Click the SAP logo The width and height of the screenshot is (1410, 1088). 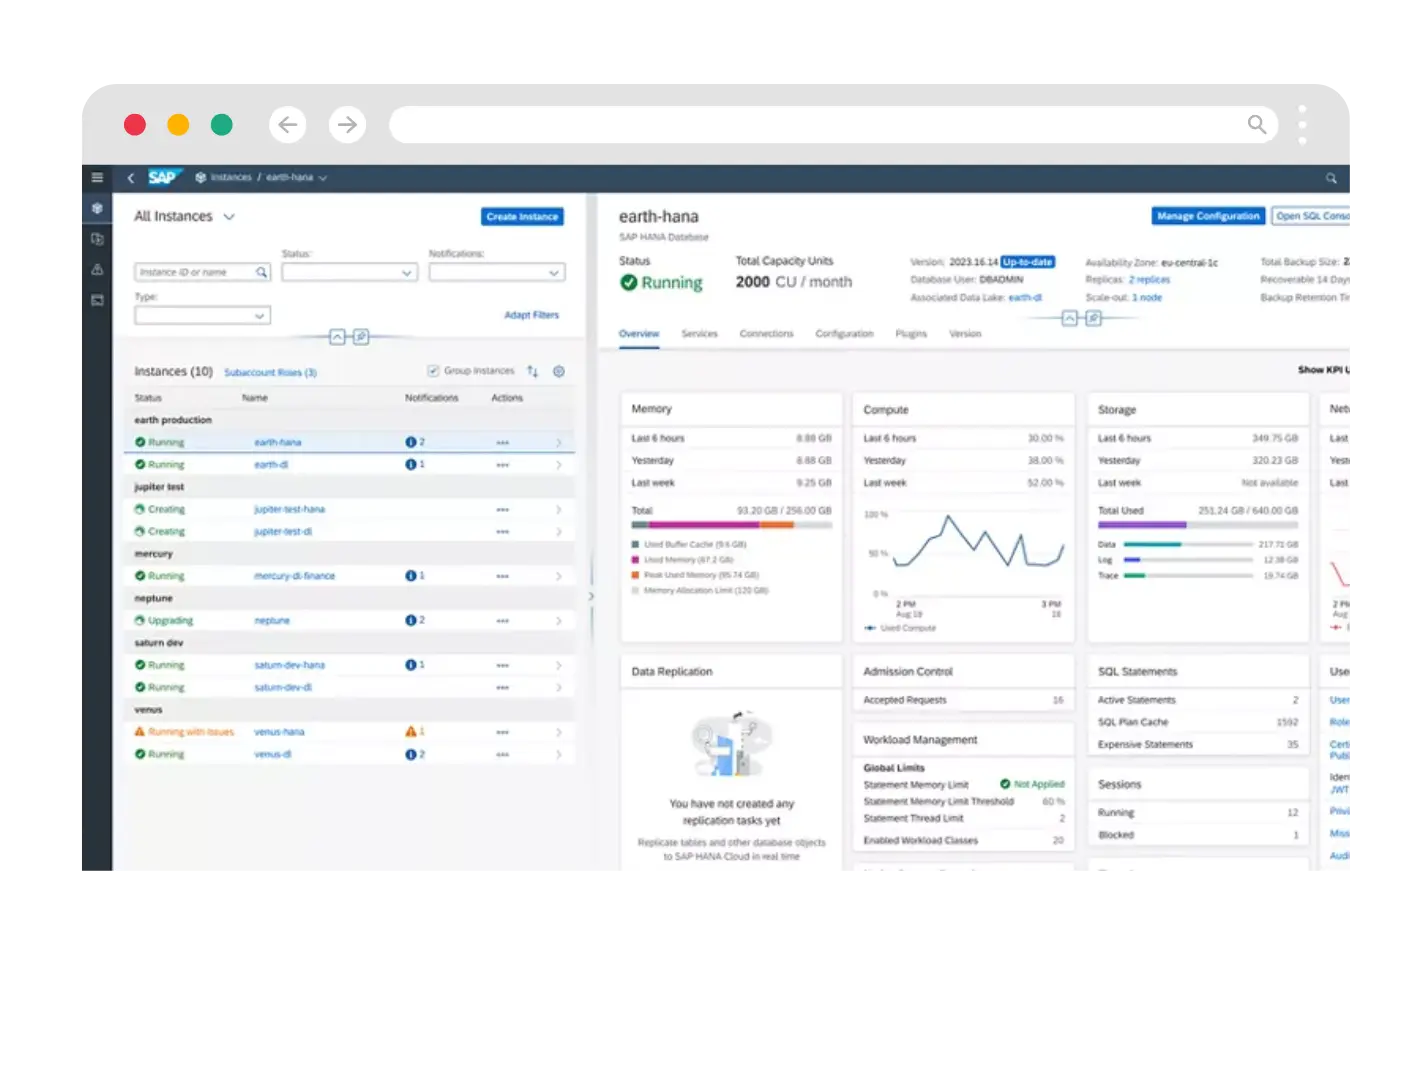pos(163,177)
